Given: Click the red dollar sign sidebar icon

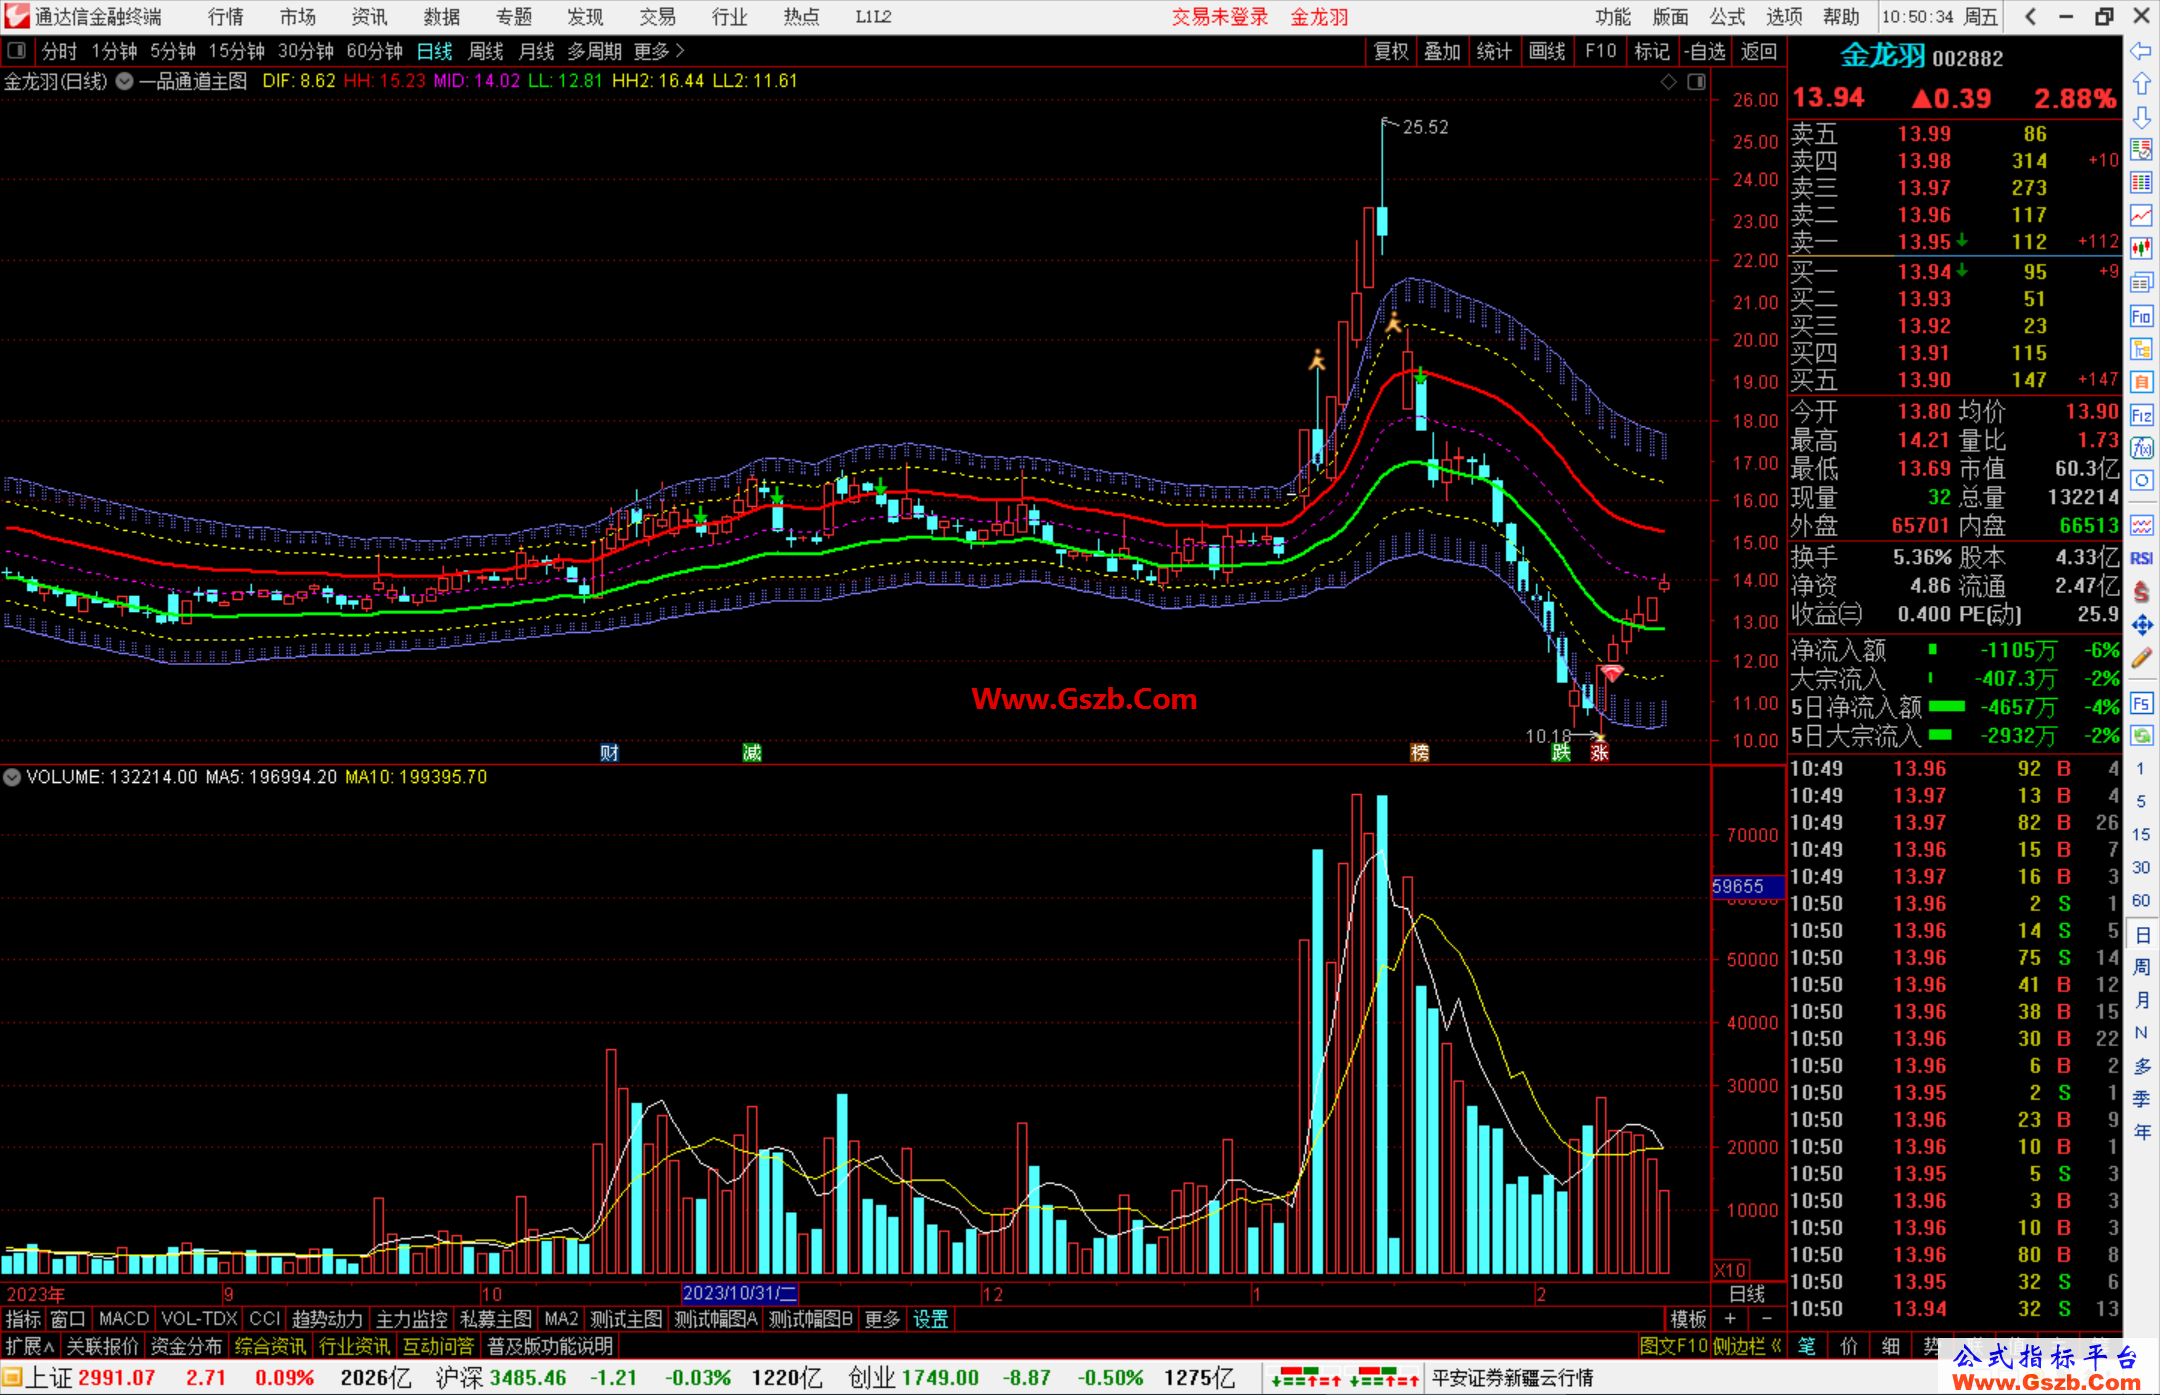Looking at the screenshot, I should pyautogui.click(x=2141, y=591).
